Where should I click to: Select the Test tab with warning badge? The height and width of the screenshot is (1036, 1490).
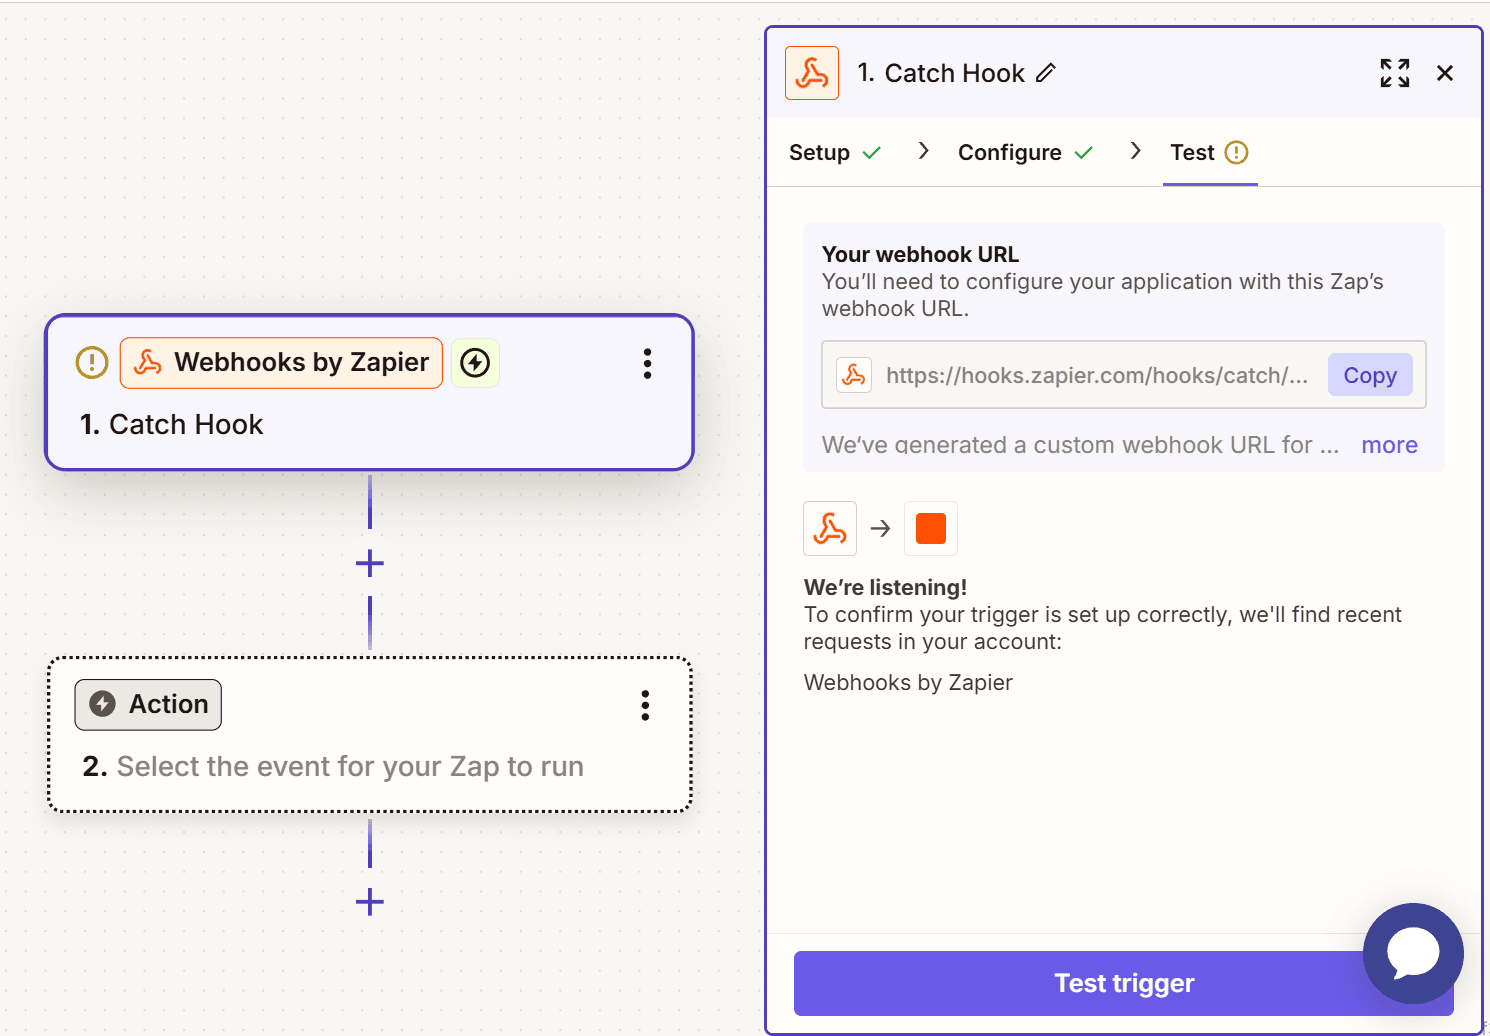click(1192, 152)
